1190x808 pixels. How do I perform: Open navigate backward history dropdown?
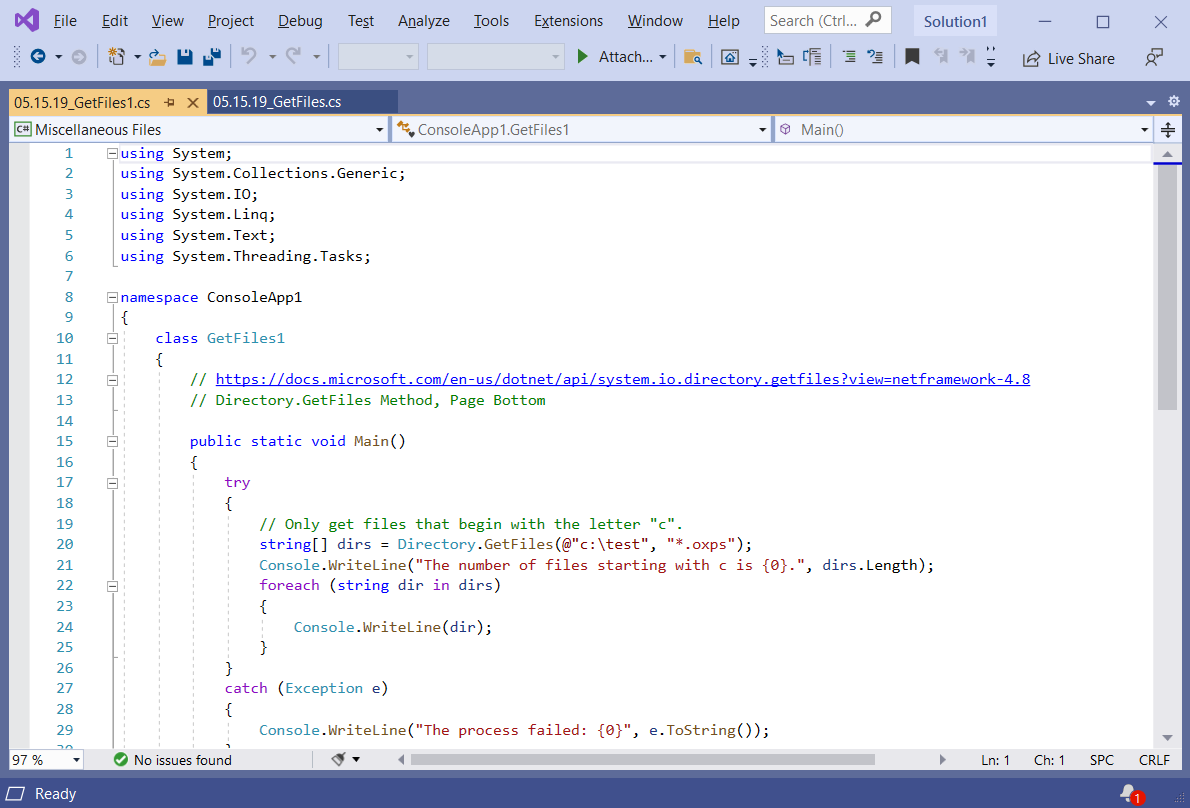click(x=58, y=57)
